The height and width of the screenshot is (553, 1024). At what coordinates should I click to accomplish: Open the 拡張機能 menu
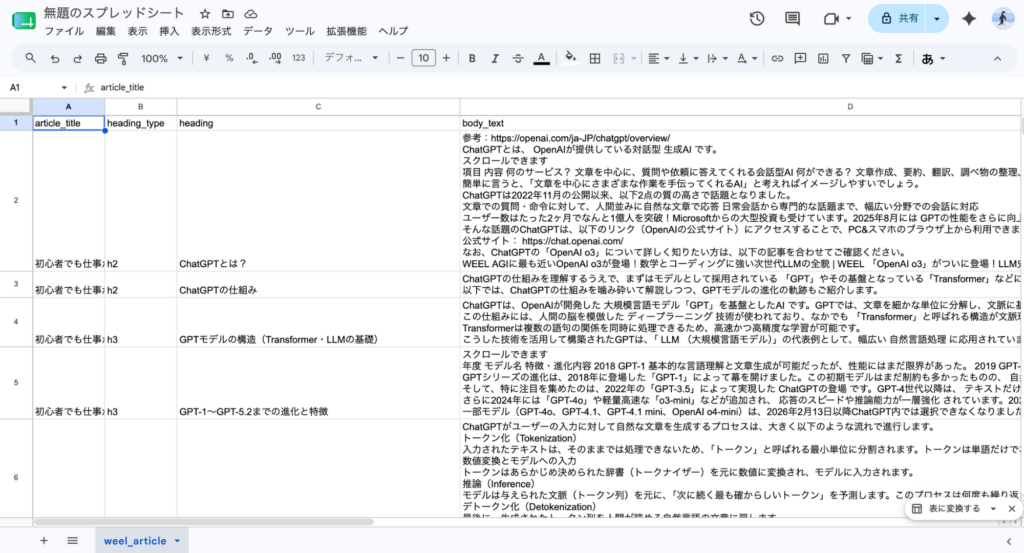coord(346,31)
